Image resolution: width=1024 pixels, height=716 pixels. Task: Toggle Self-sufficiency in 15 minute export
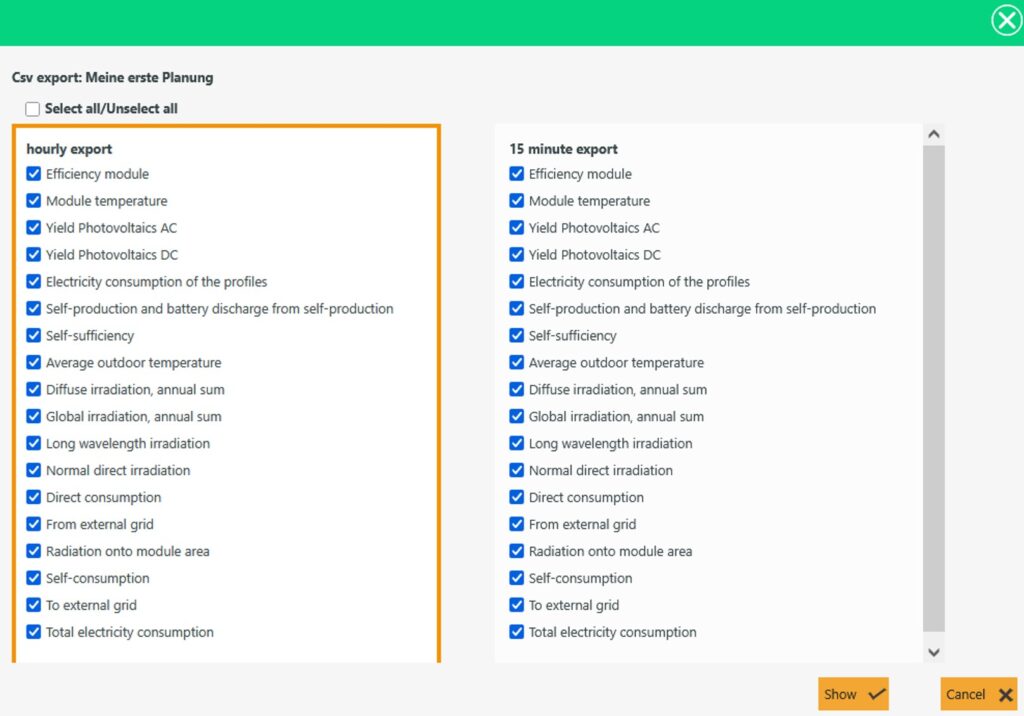tap(517, 336)
